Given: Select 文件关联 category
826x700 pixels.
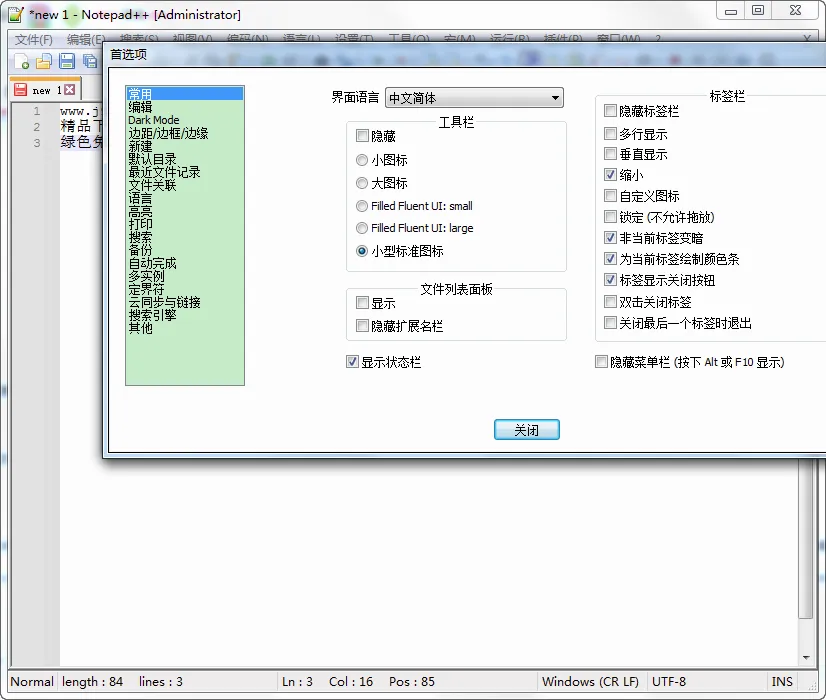Looking at the screenshot, I should click(x=185, y=185).
